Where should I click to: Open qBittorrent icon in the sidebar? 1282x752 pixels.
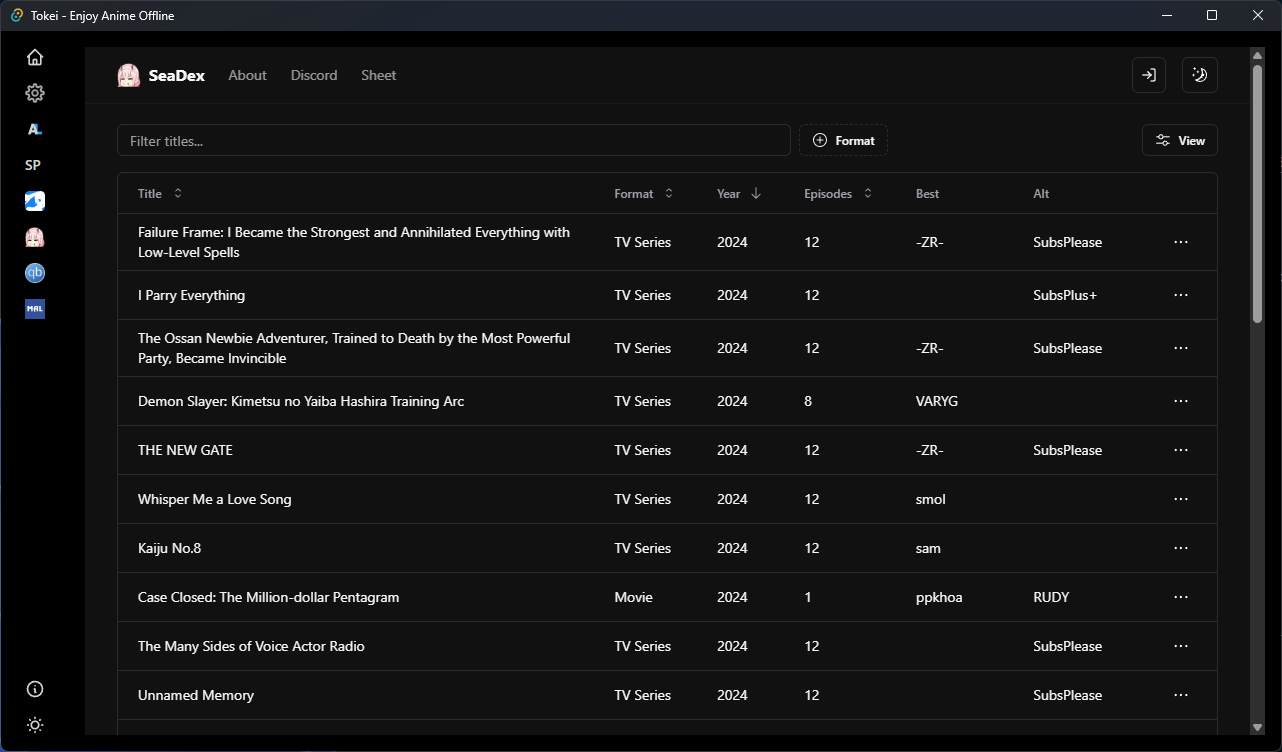point(35,273)
